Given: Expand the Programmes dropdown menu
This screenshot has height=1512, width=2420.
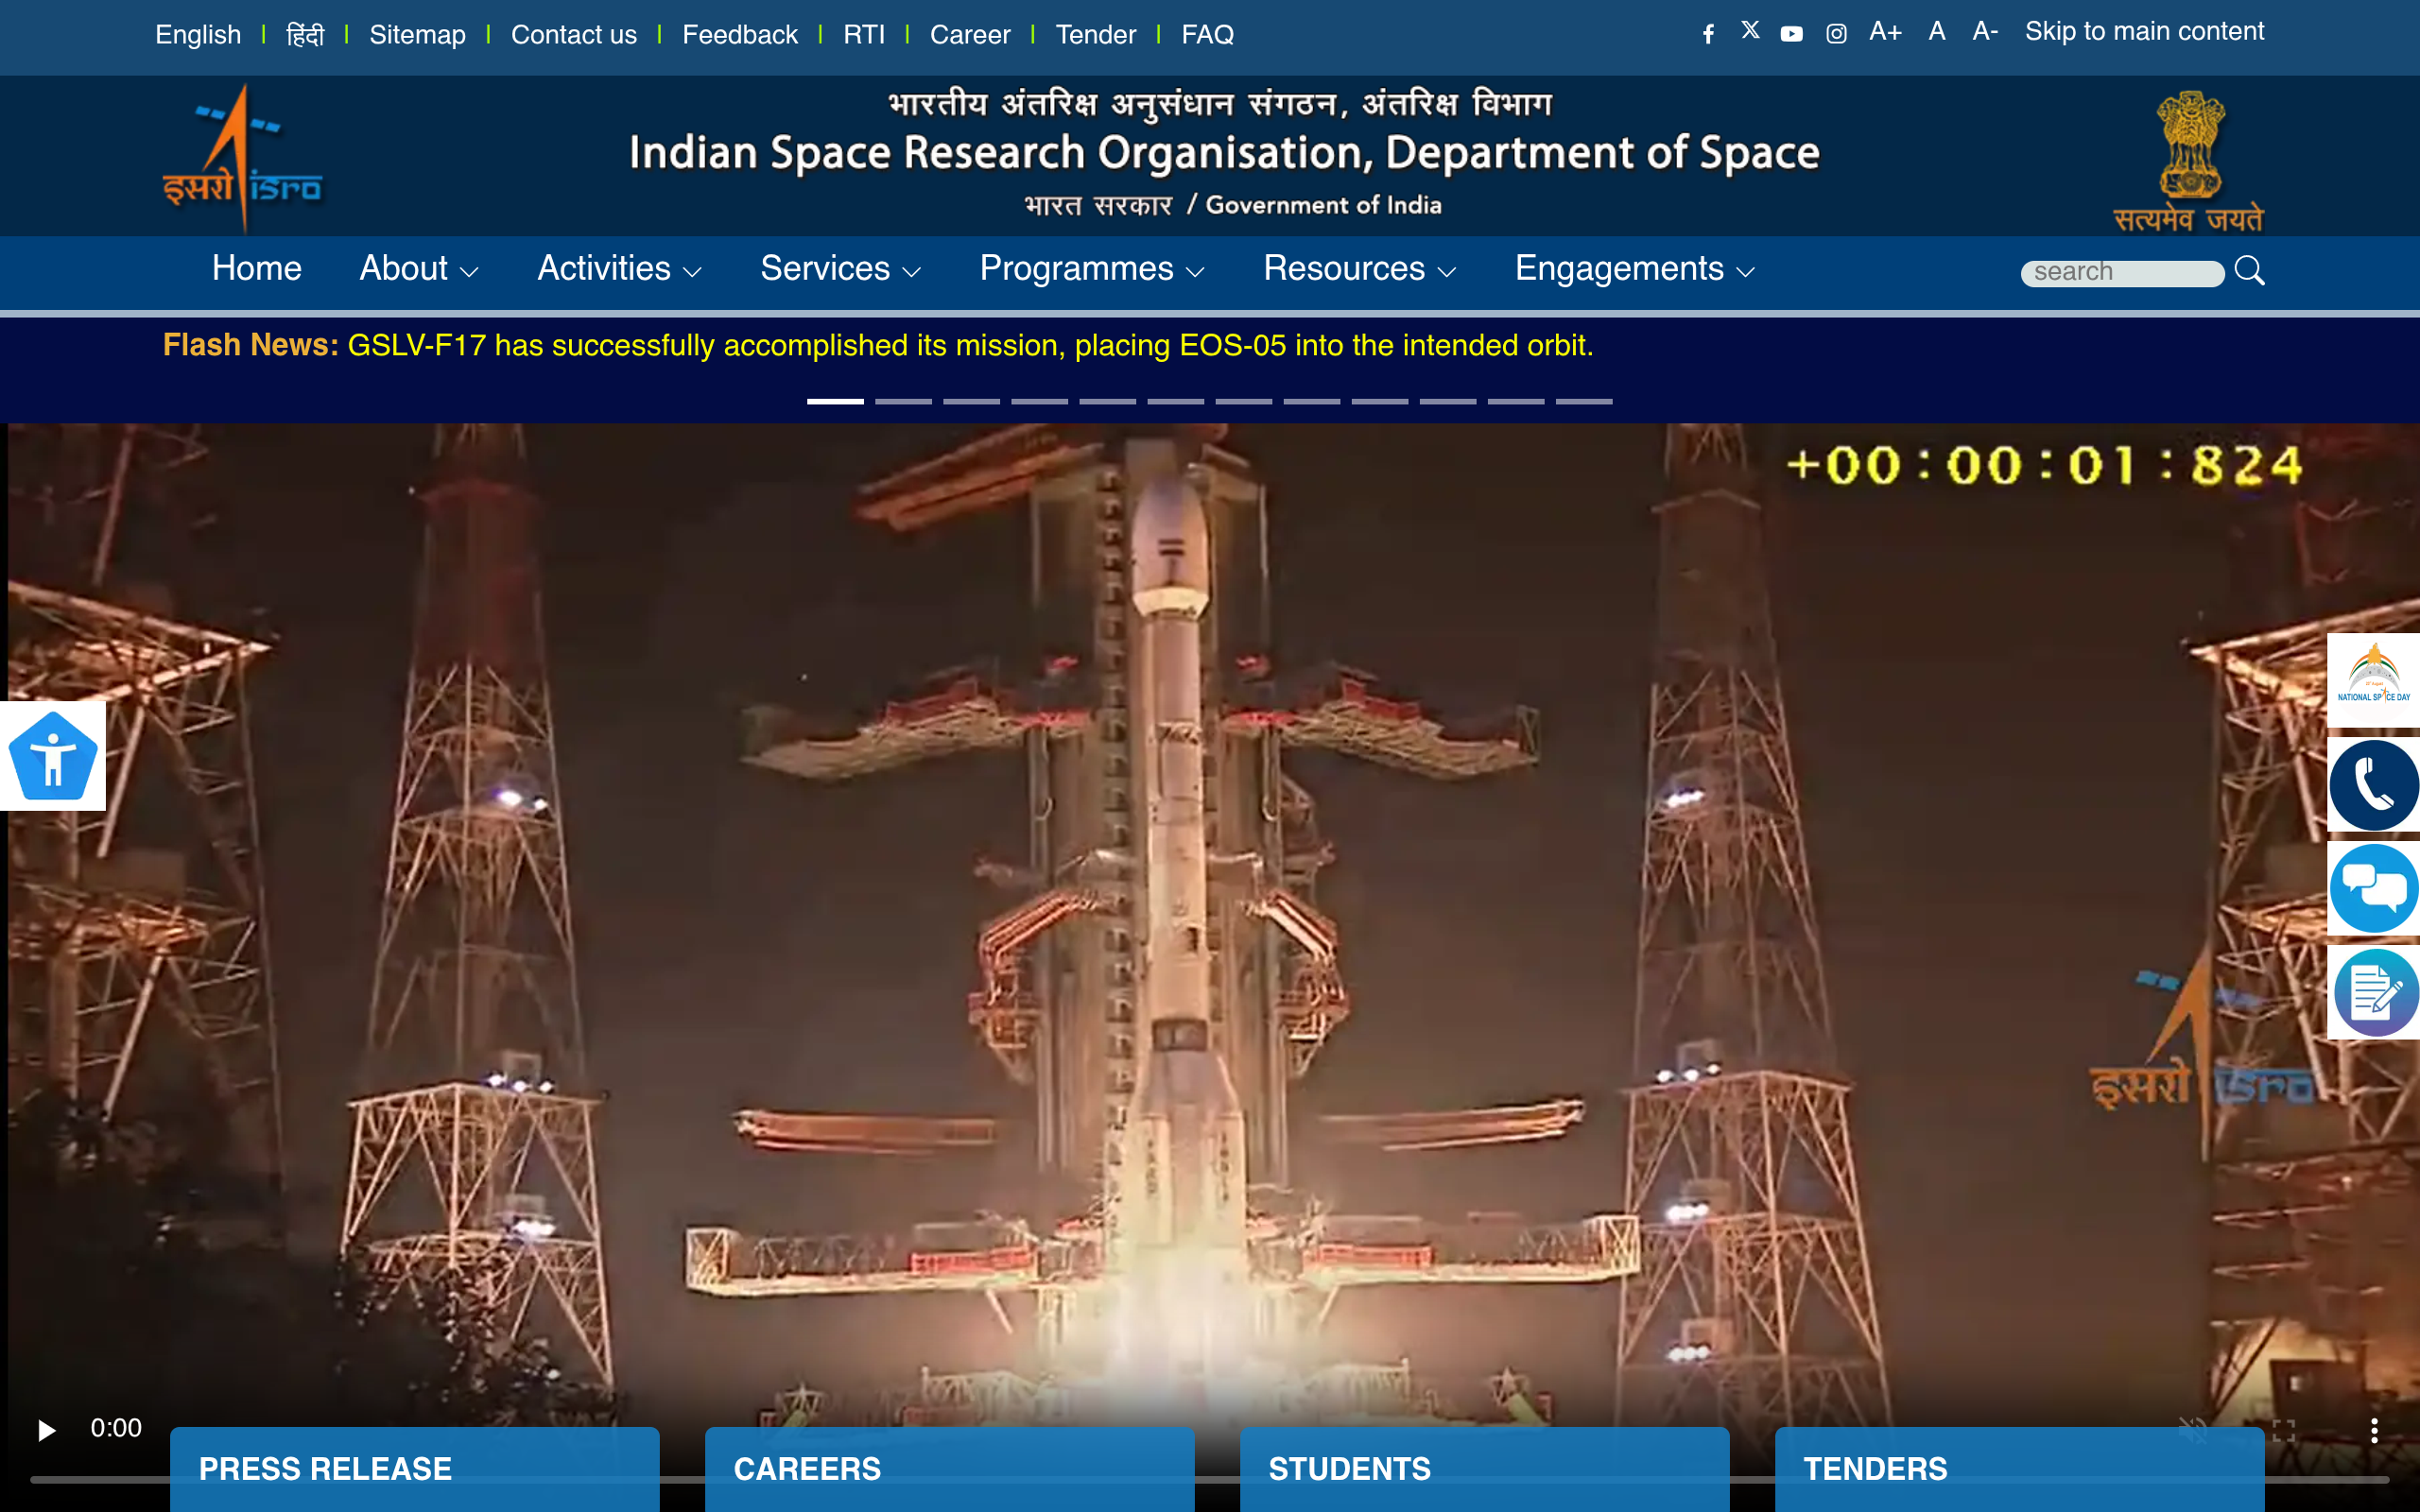Looking at the screenshot, I should (1092, 269).
